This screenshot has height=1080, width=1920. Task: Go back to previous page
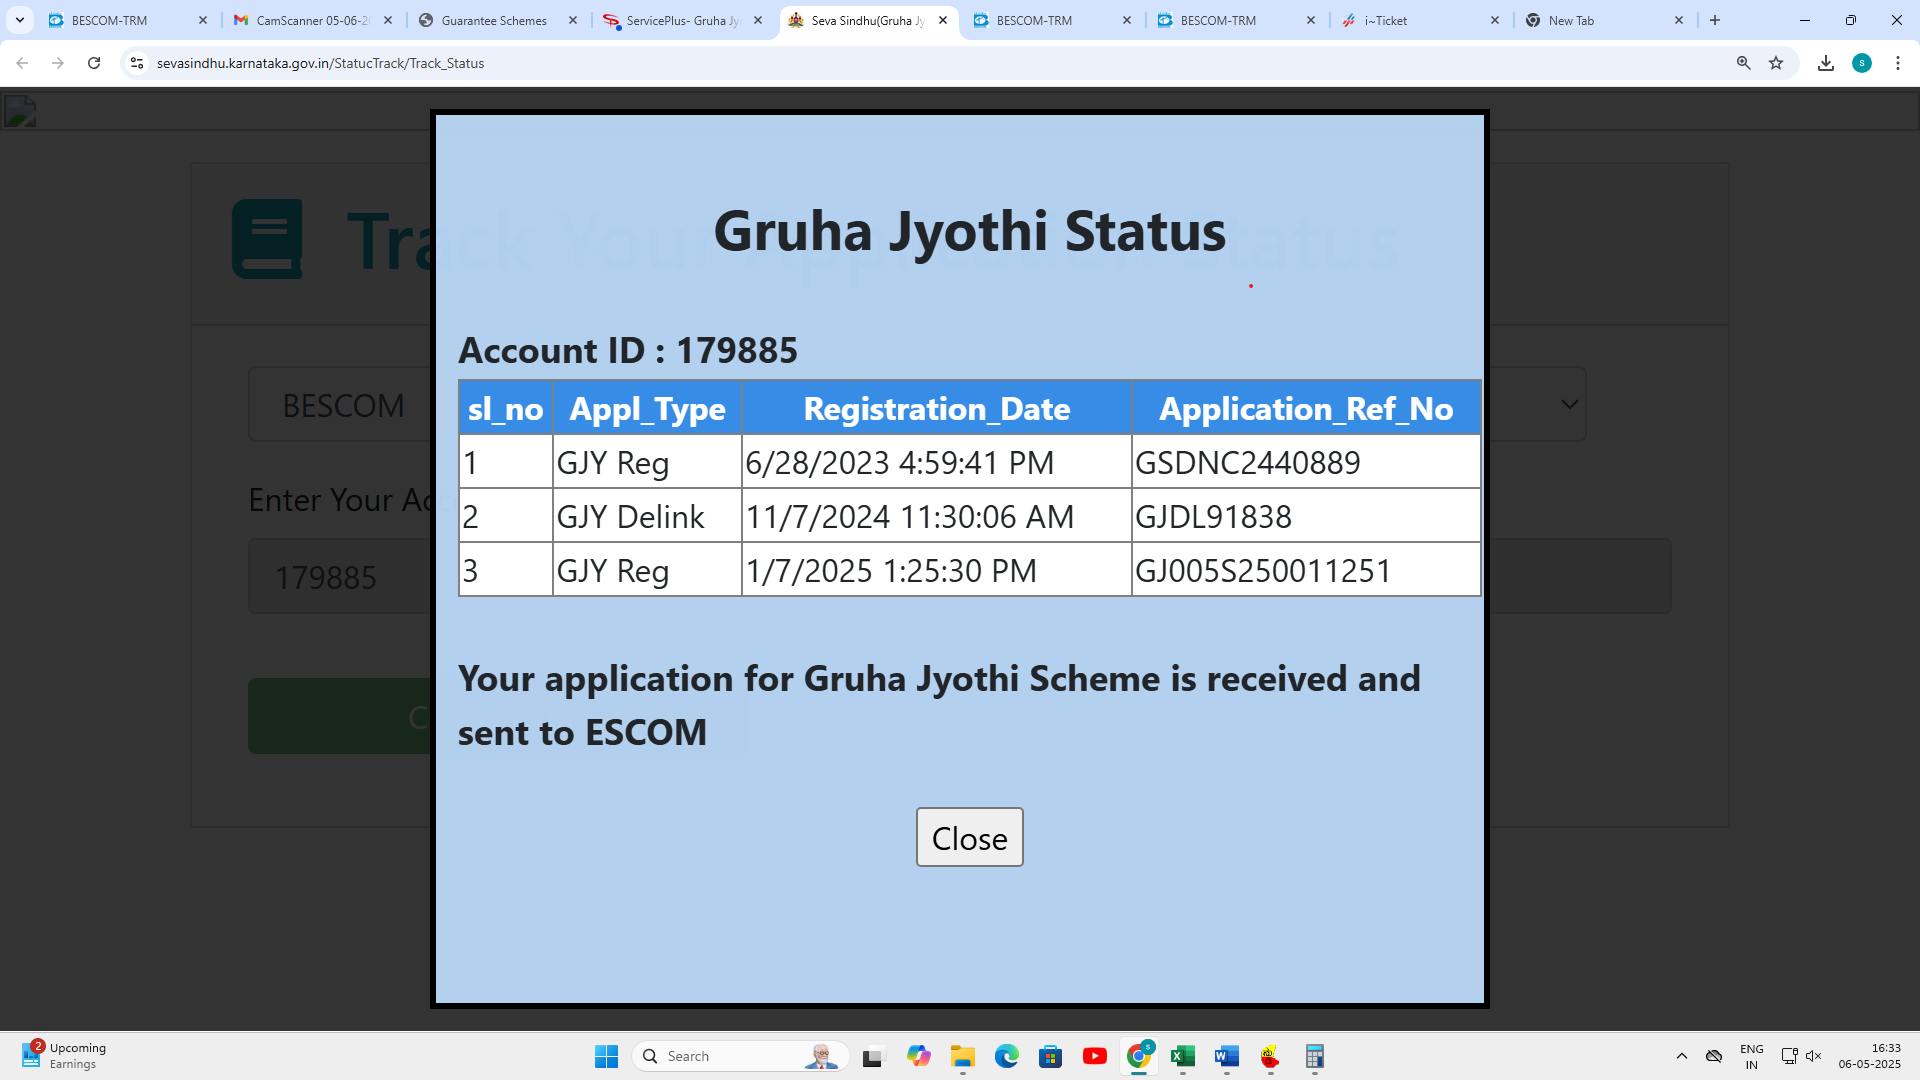22,63
